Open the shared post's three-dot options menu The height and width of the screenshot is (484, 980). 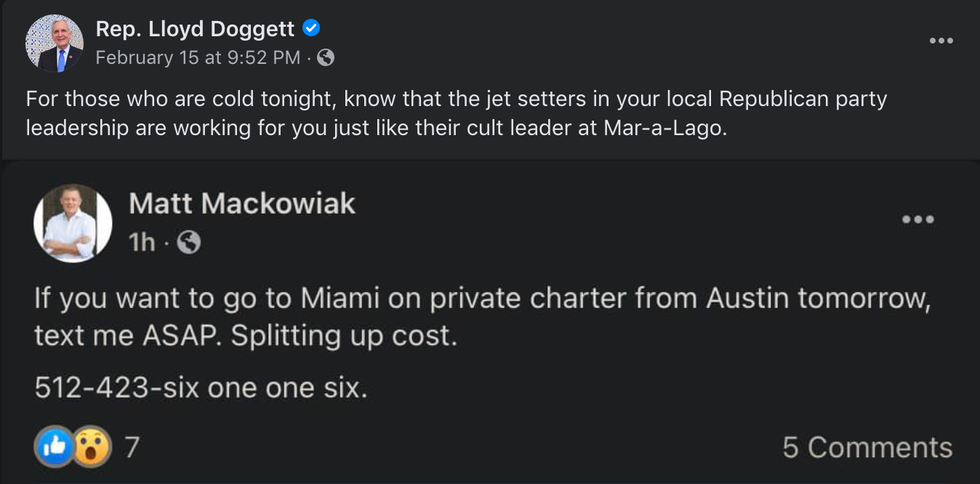917,220
